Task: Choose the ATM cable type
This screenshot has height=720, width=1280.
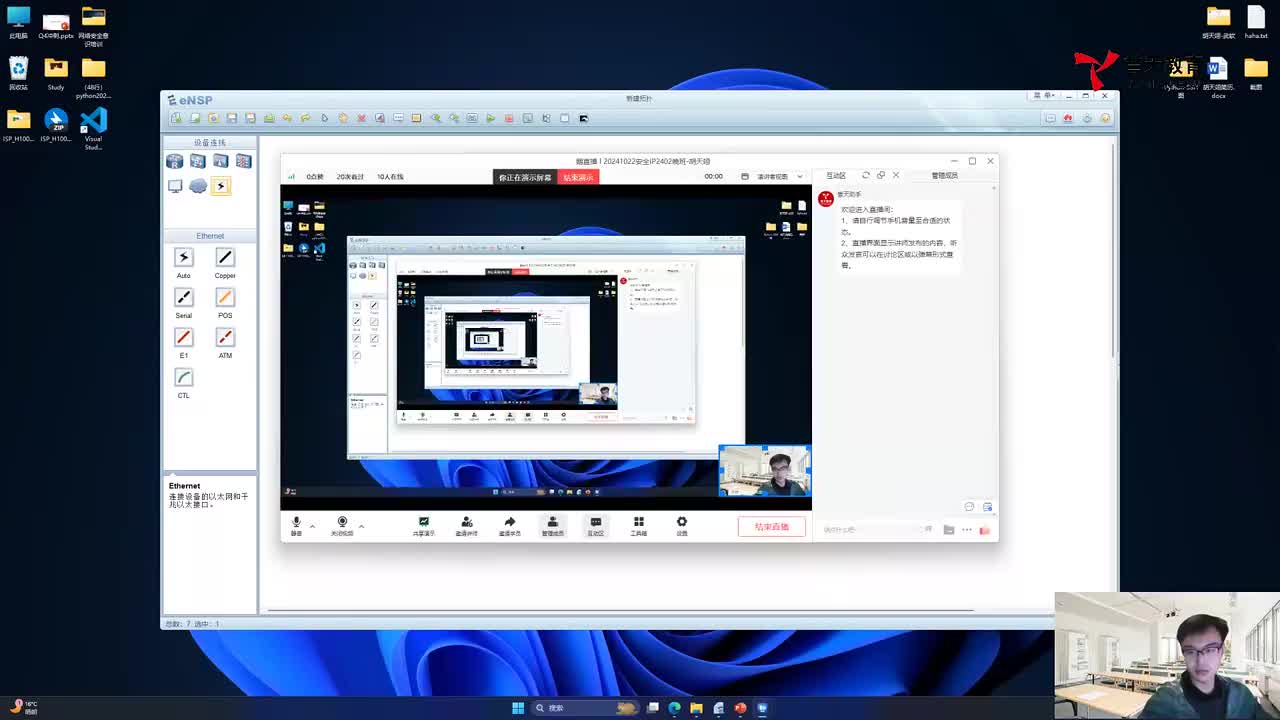Action: pyautogui.click(x=225, y=338)
